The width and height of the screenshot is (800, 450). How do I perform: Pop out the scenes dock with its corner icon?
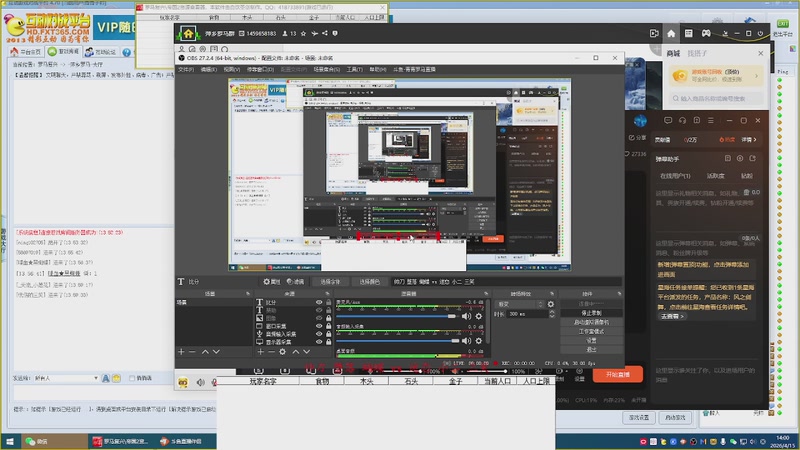click(248, 294)
